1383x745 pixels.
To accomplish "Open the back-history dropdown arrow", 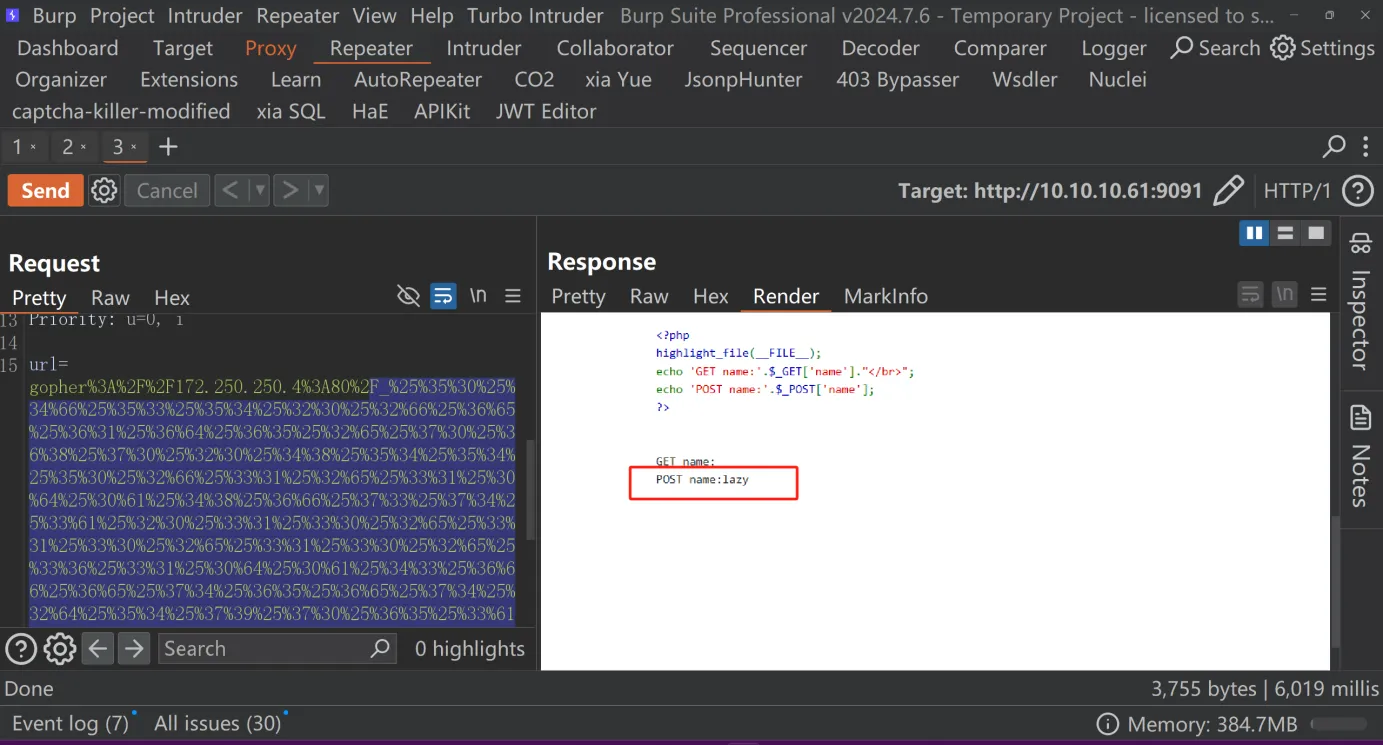I will [x=259, y=190].
